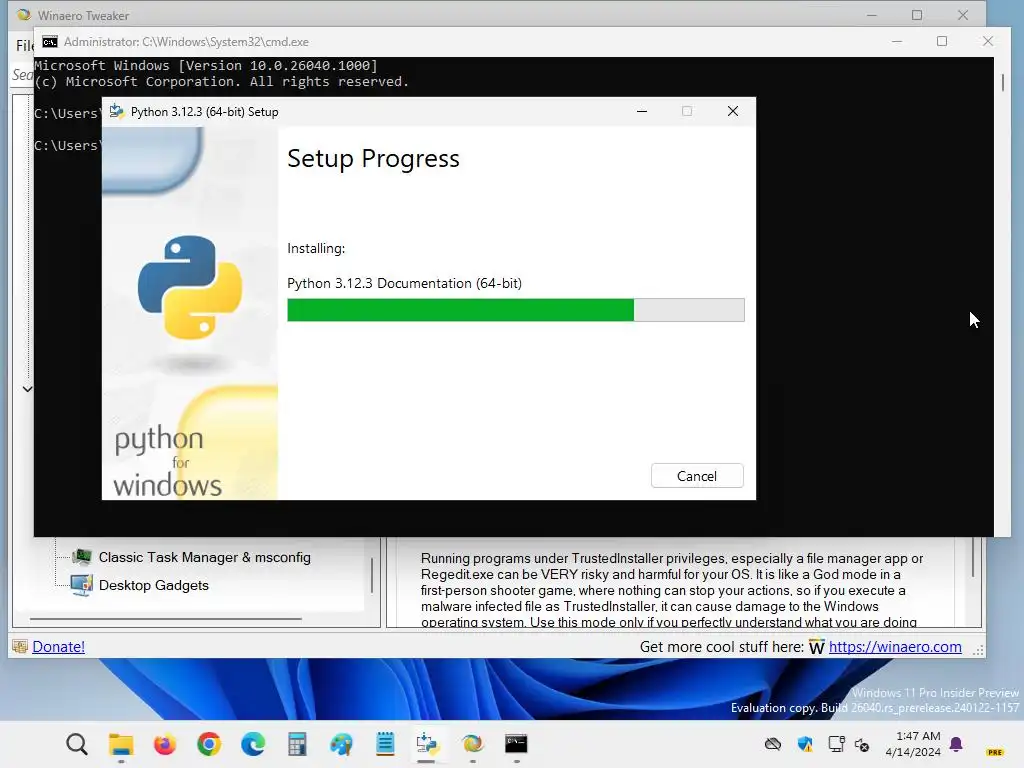The height and width of the screenshot is (768, 1024).
Task: Launch Microsoft Edge from the taskbar
Action: (x=253, y=744)
